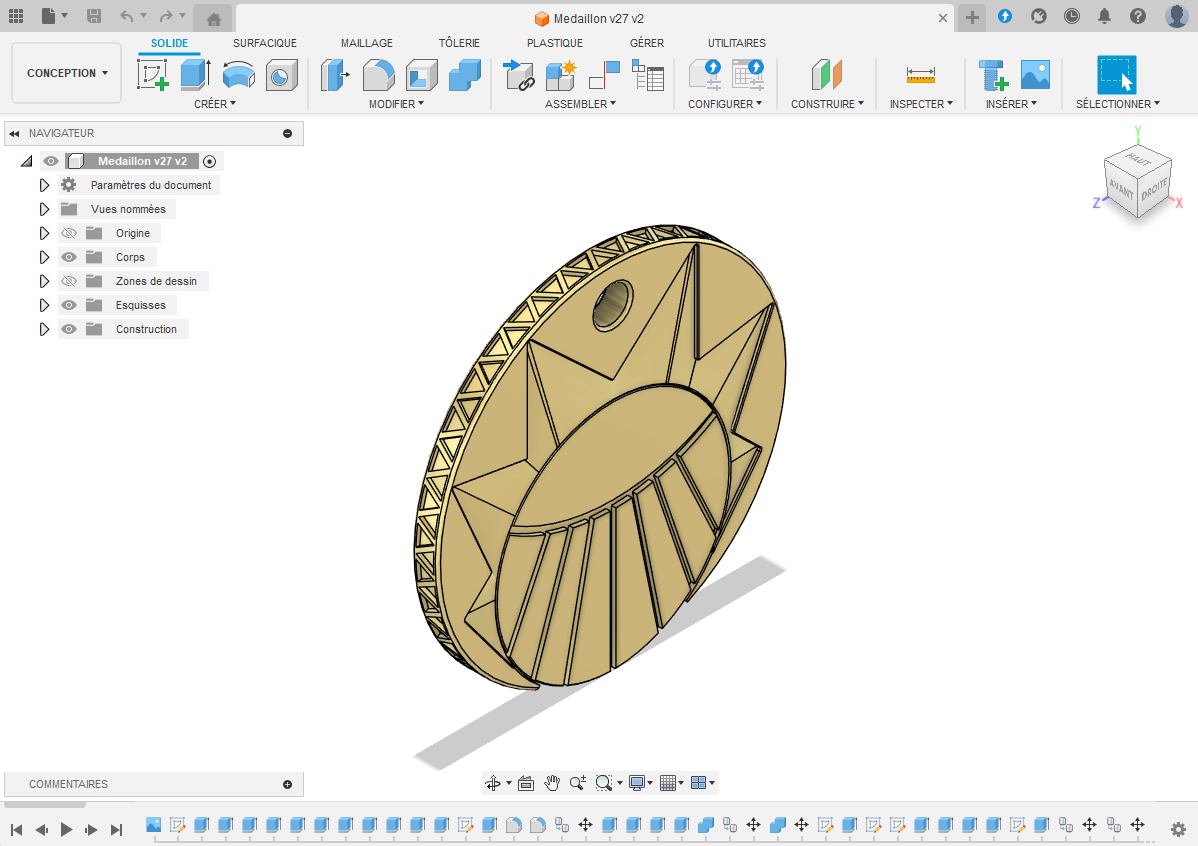Open the TÔLERIE ribbon tab
1198x846 pixels.
pyautogui.click(x=459, y=43)
